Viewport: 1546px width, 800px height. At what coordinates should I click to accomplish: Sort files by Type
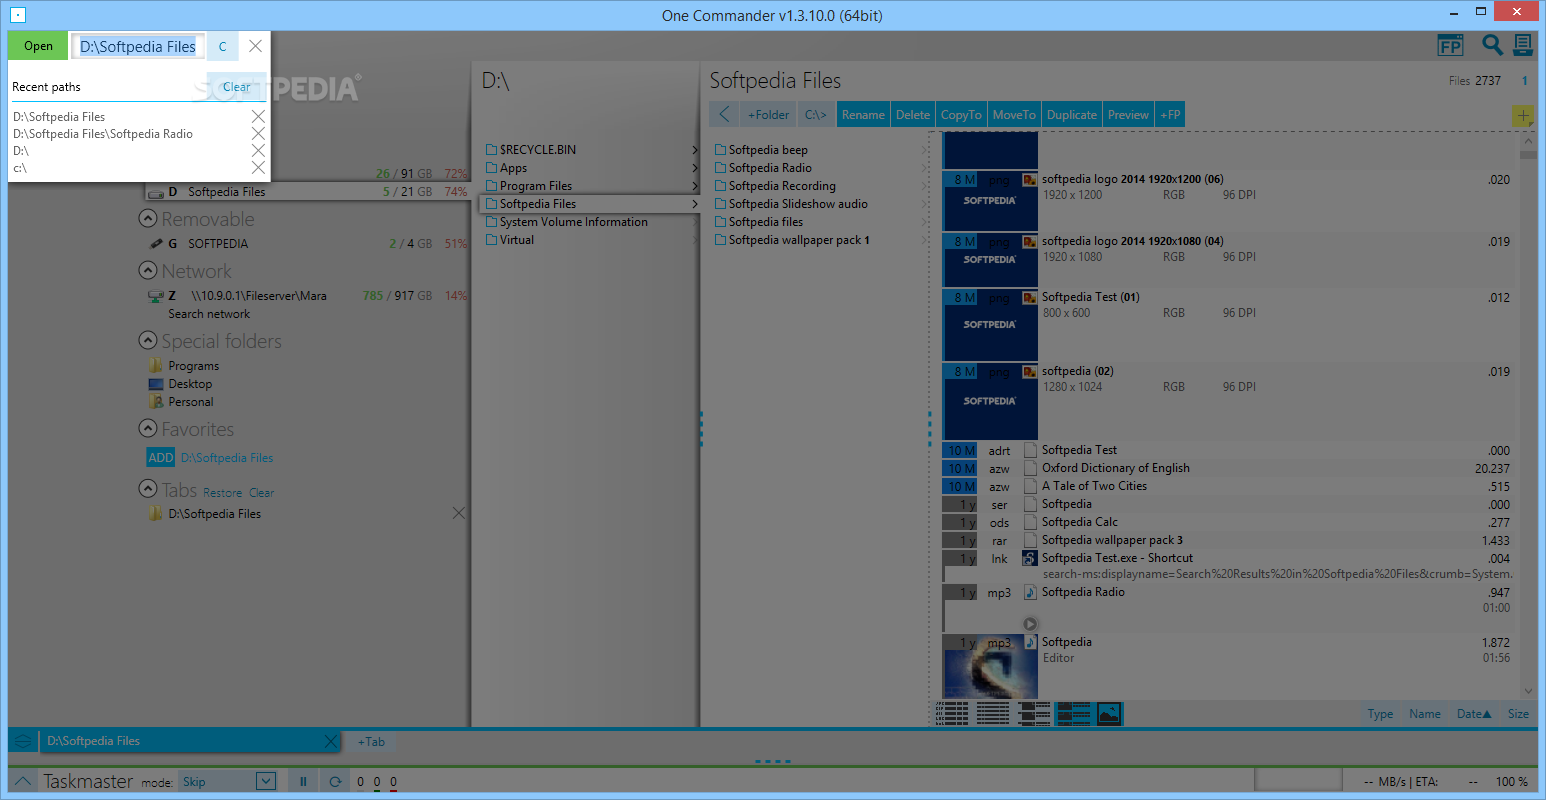coord(1380,714)
